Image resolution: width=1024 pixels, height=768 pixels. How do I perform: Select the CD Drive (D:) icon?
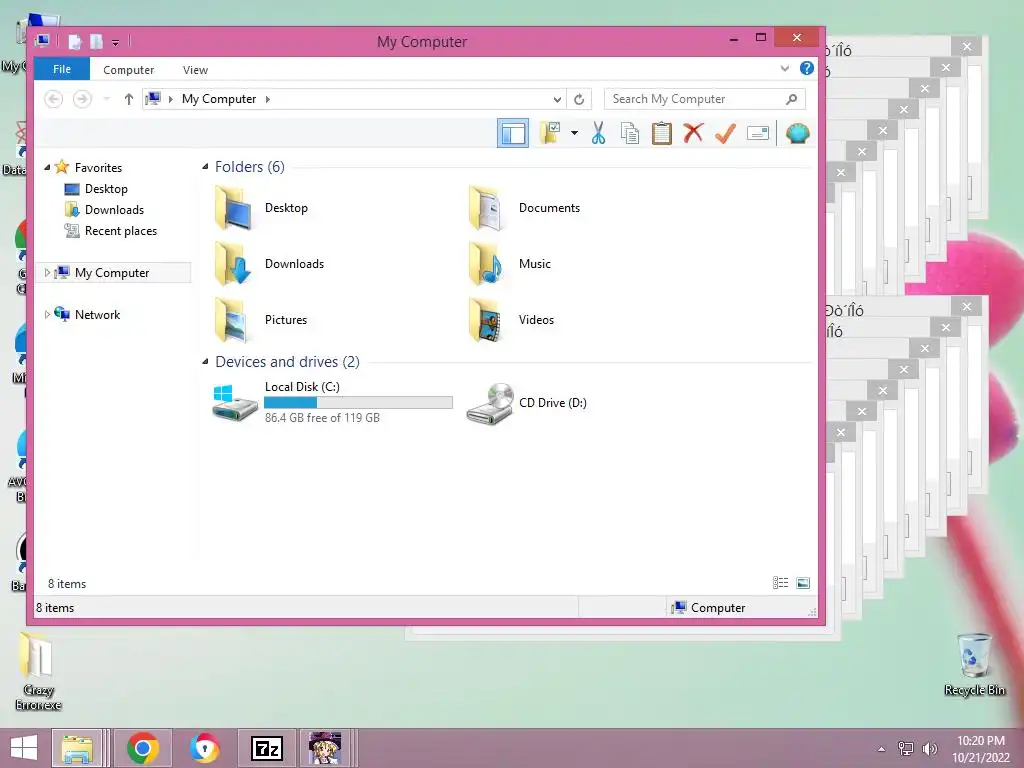coord(490,403)
